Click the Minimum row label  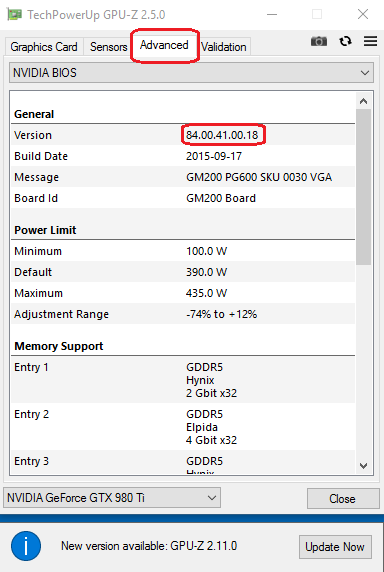38,251
